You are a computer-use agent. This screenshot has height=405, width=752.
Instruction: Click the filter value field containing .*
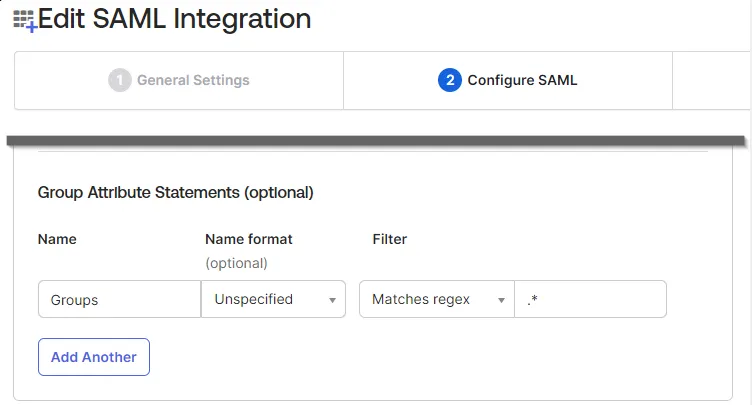pyautogui.click(x=590, y=299)
